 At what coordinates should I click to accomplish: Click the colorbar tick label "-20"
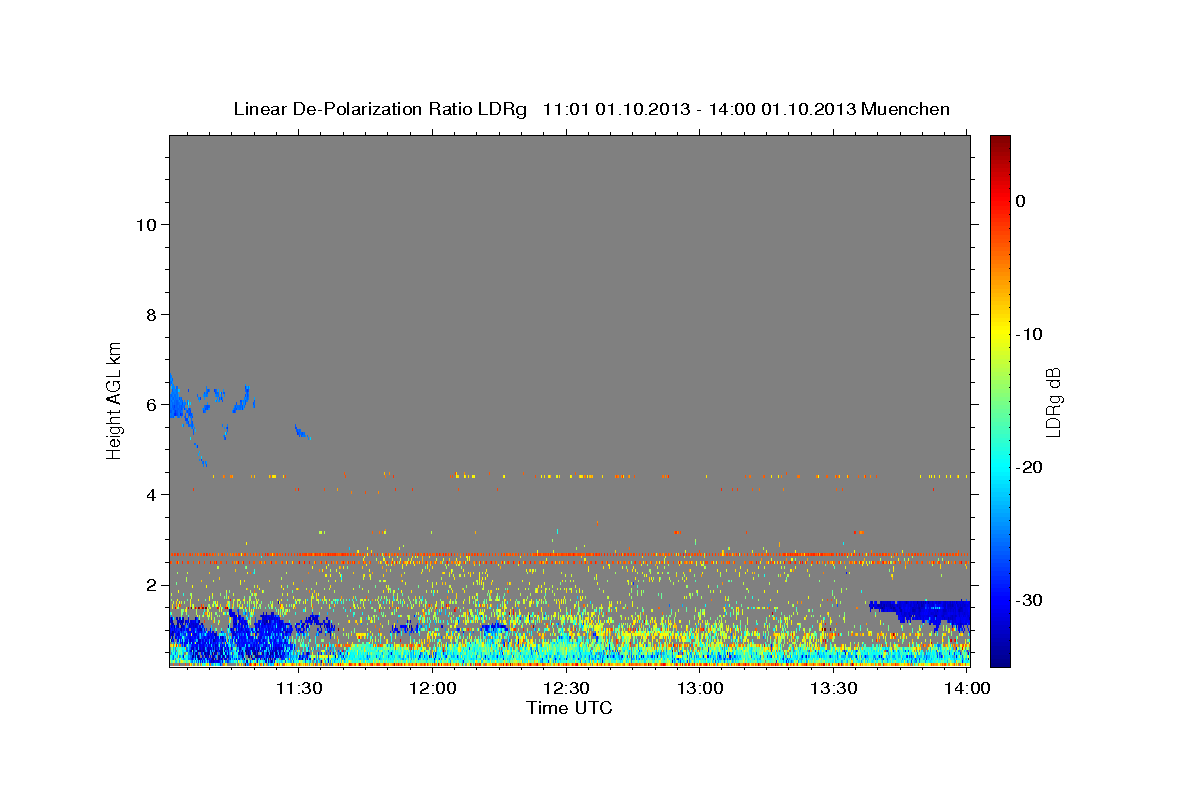click(1029, 467)
